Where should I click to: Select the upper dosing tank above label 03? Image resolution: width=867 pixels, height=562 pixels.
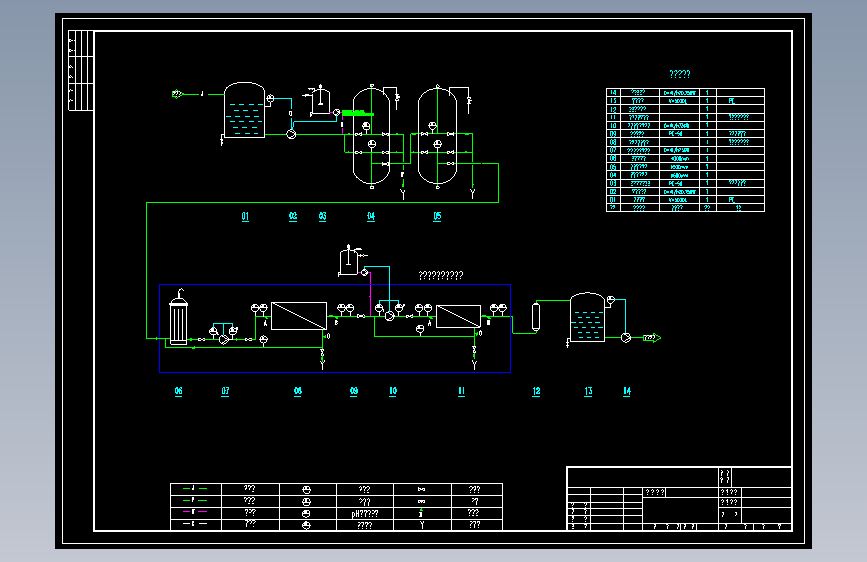[x=320, y=100]
